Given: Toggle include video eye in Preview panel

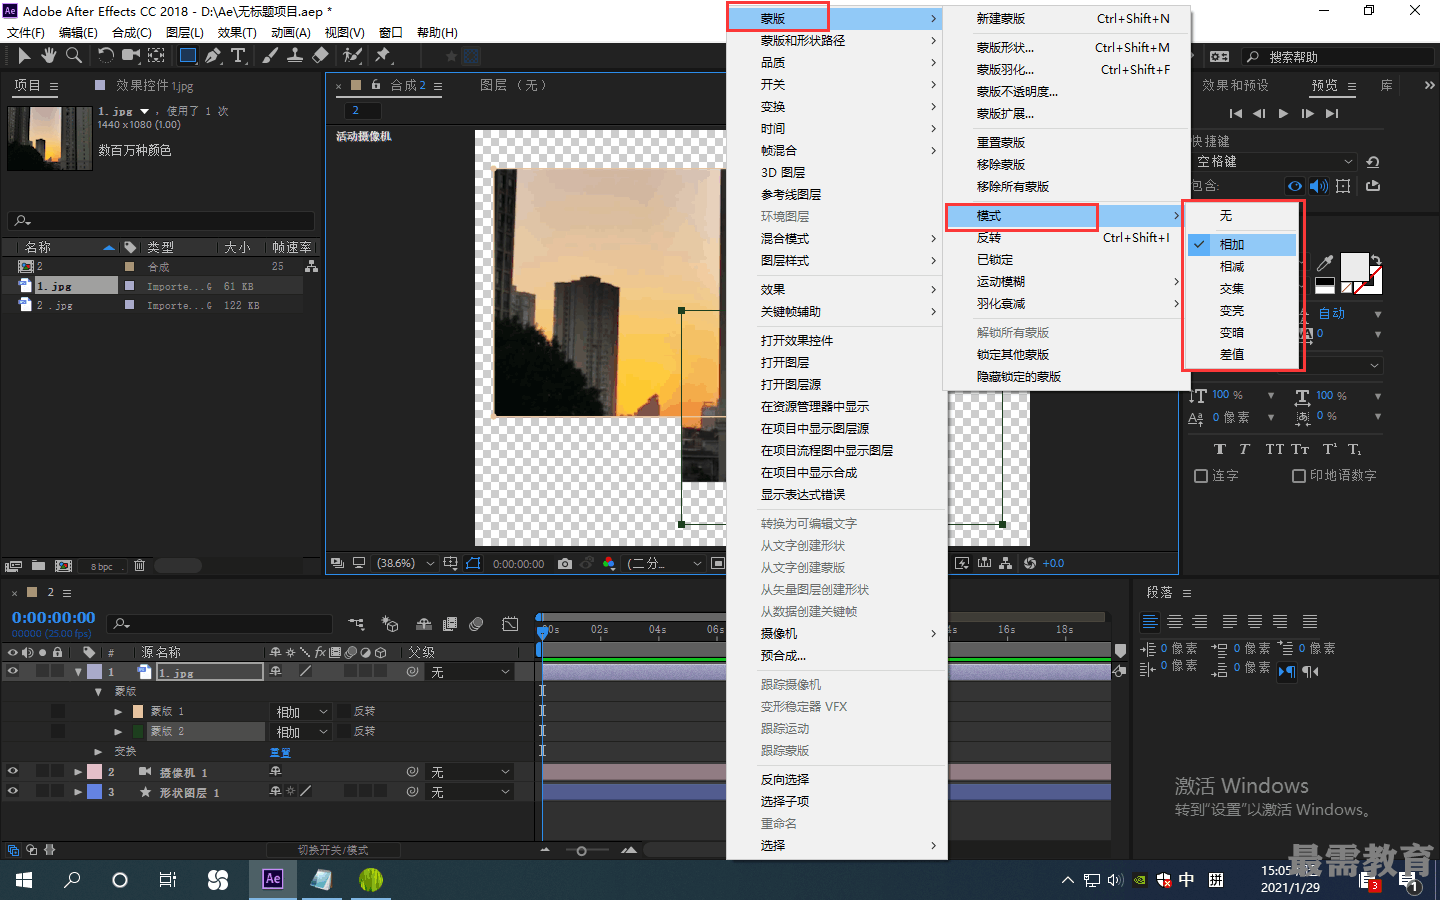Looking at the screenshot, I should 1295,186.
